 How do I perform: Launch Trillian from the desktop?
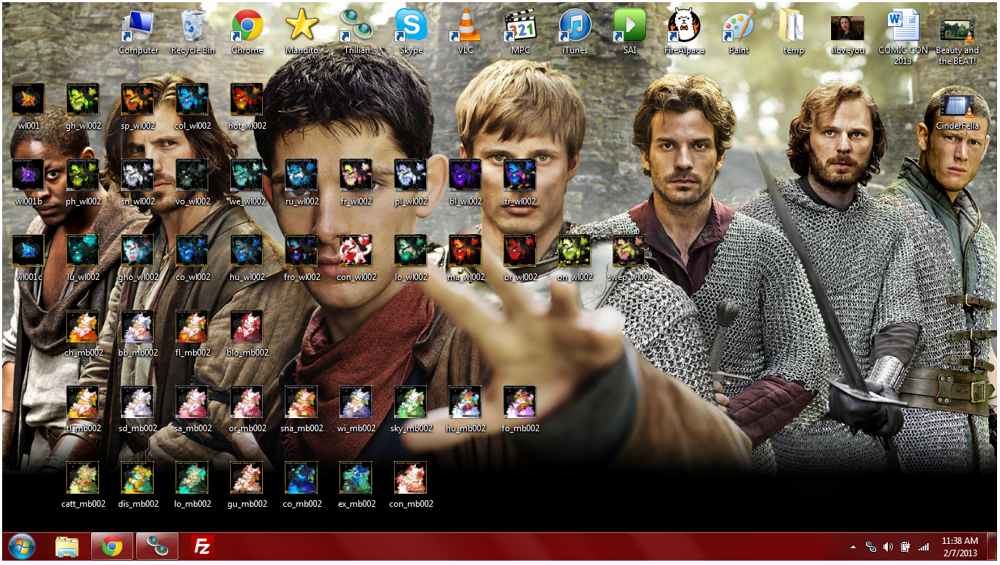click(x=356, y=33)
